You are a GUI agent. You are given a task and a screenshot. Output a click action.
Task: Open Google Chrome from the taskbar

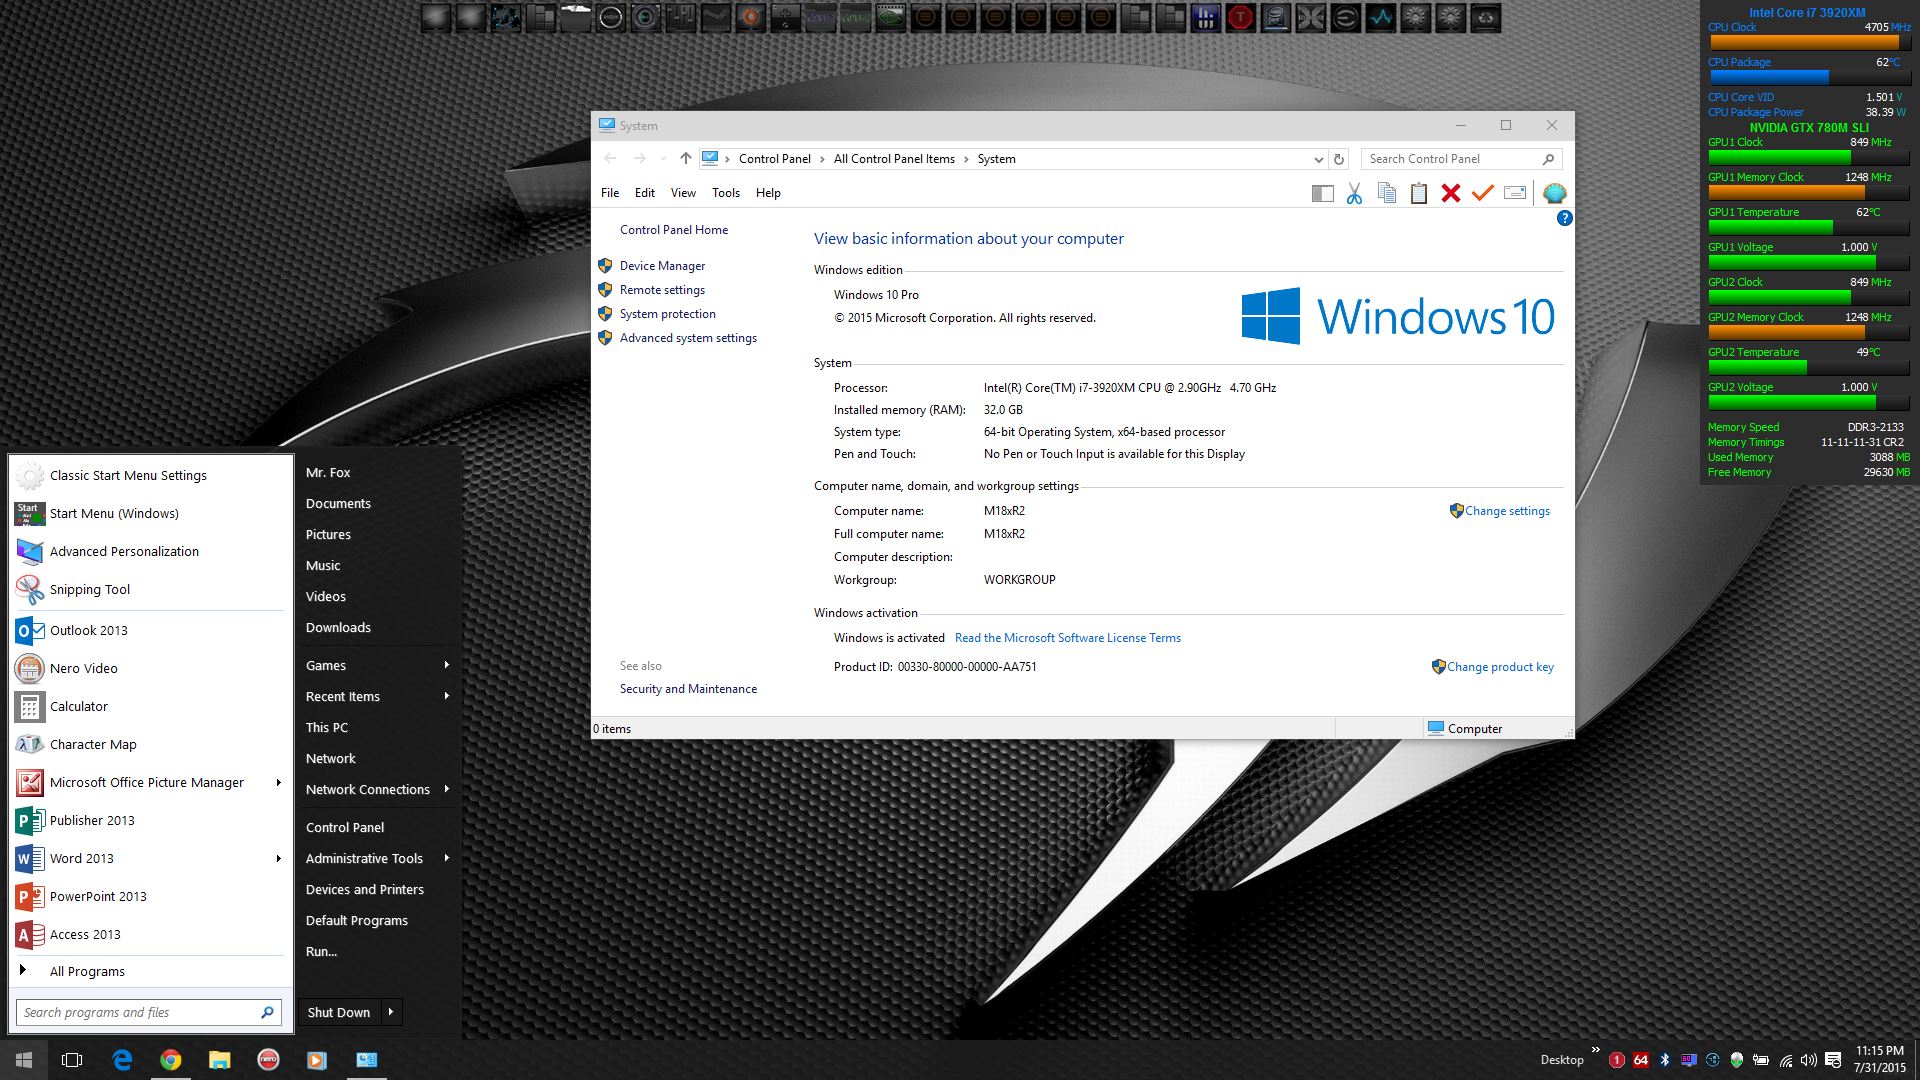171,1060
